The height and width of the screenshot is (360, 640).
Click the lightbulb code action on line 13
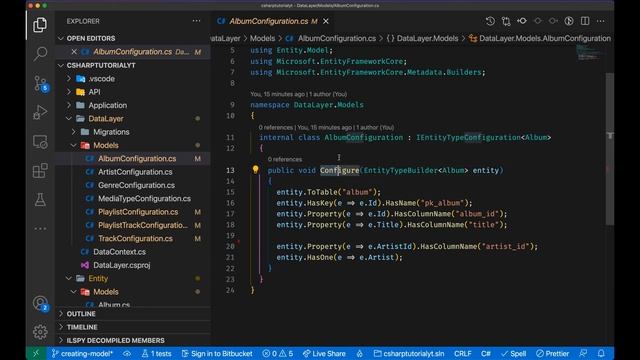click(256, 170)
